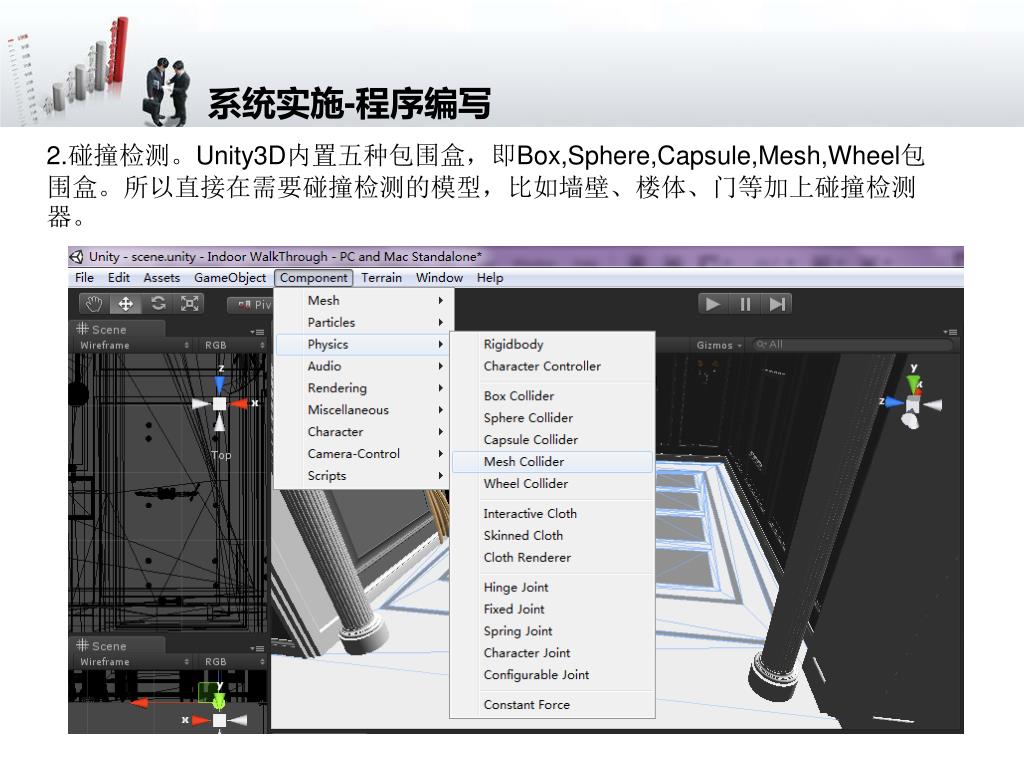
Task: Open the Help menu
Action: tap(490, 278)
